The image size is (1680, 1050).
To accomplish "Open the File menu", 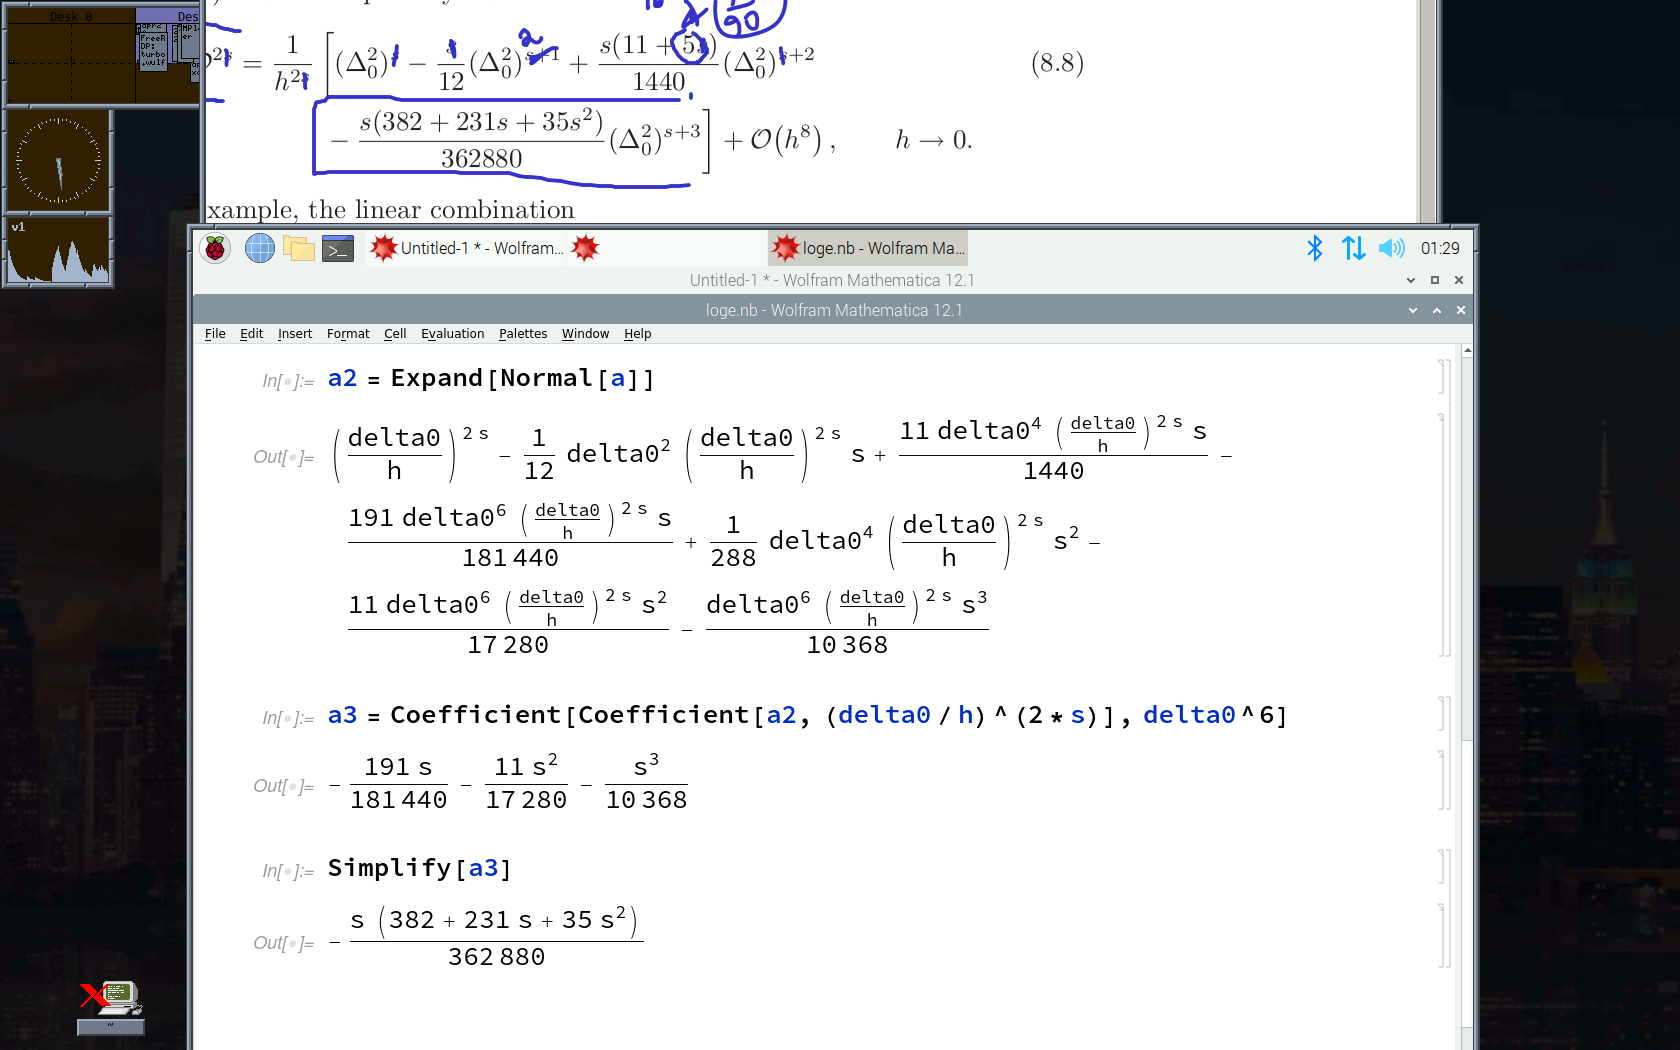I will pyautogui.click(x=215, y=334).
